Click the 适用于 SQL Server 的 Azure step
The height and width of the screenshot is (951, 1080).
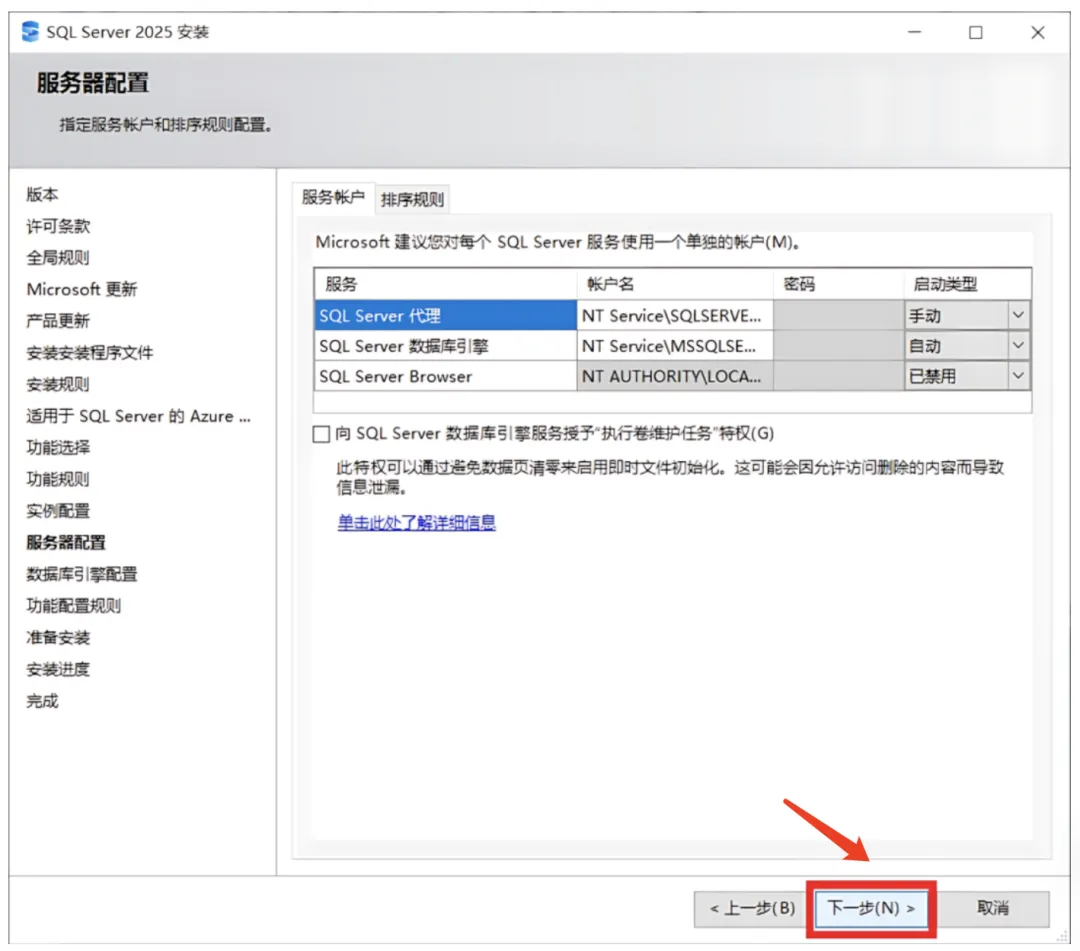point(138,417)
